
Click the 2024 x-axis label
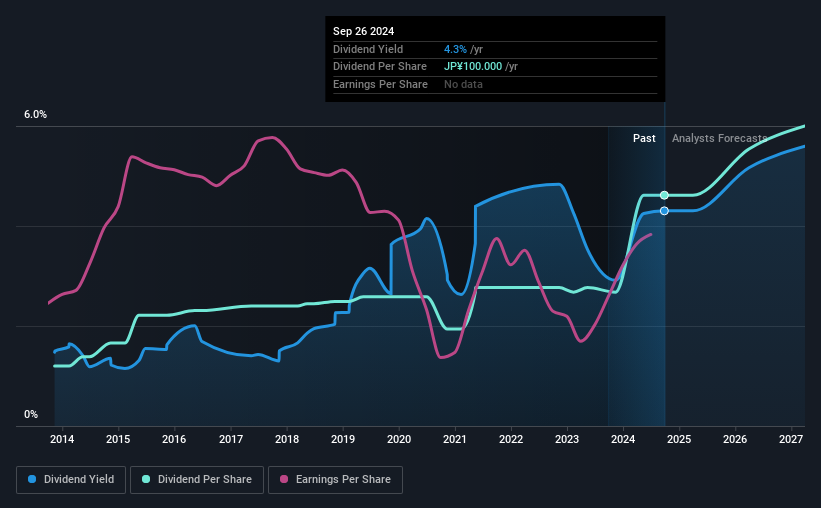coord(623,439)
